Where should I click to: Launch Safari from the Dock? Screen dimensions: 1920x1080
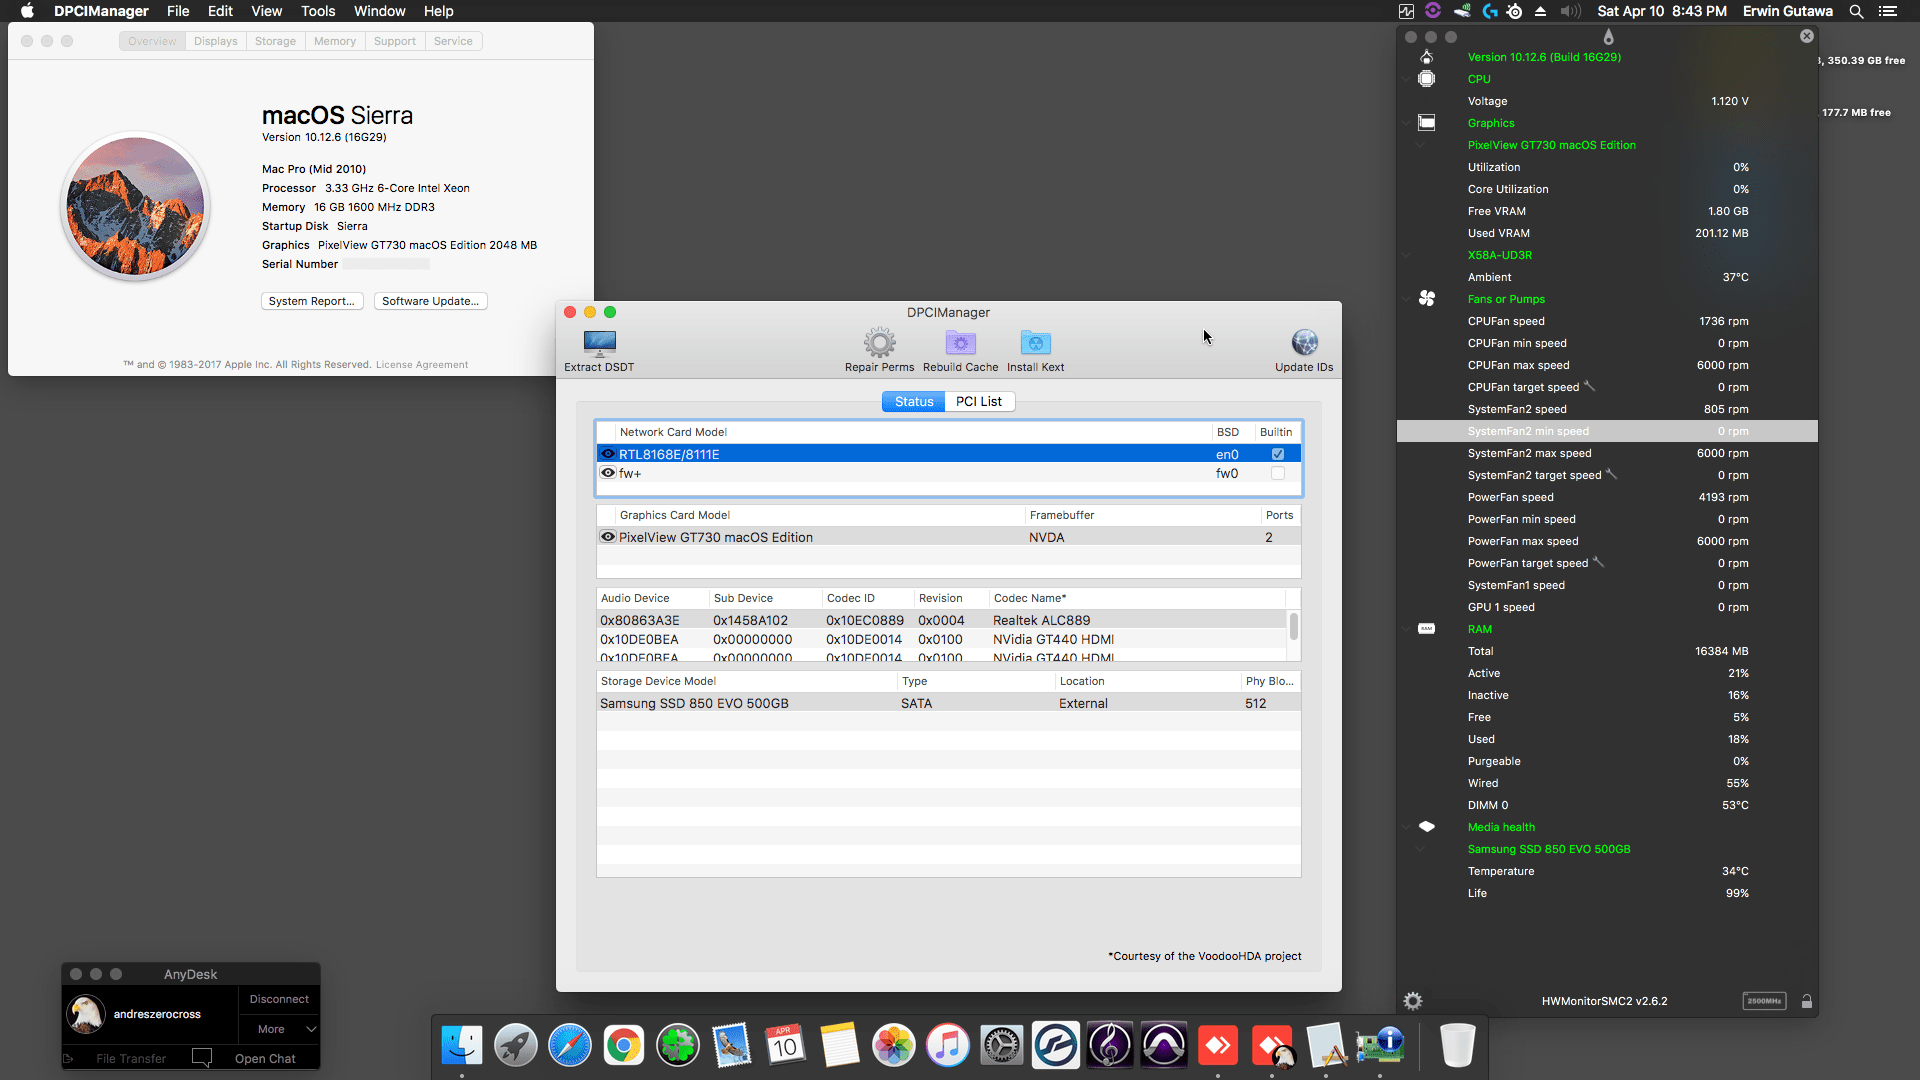click(570, 1046)
